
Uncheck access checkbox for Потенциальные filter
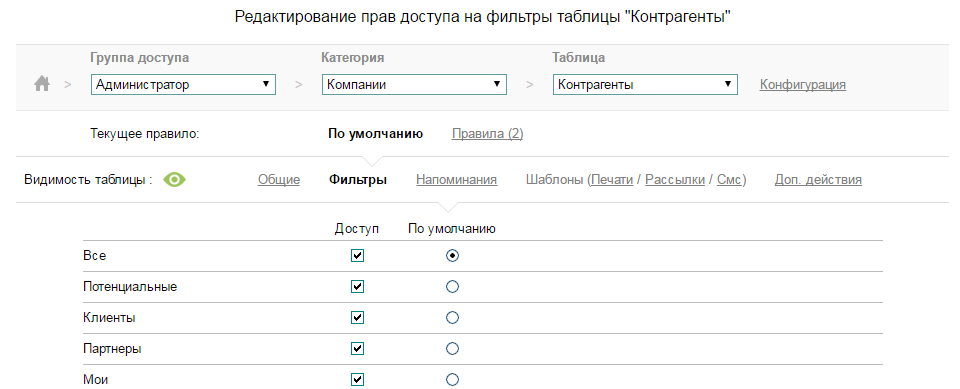(x=358, y=286)
